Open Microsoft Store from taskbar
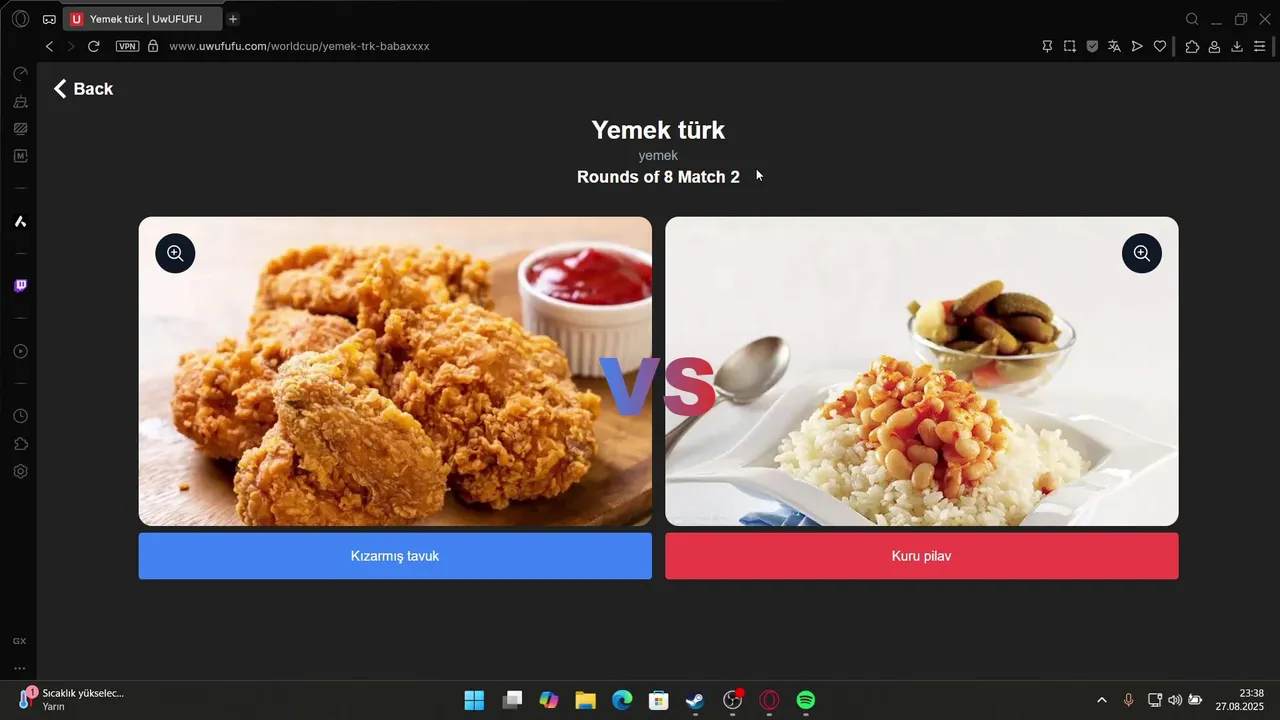Screen dimensions: 1280x720 (658, 700)
